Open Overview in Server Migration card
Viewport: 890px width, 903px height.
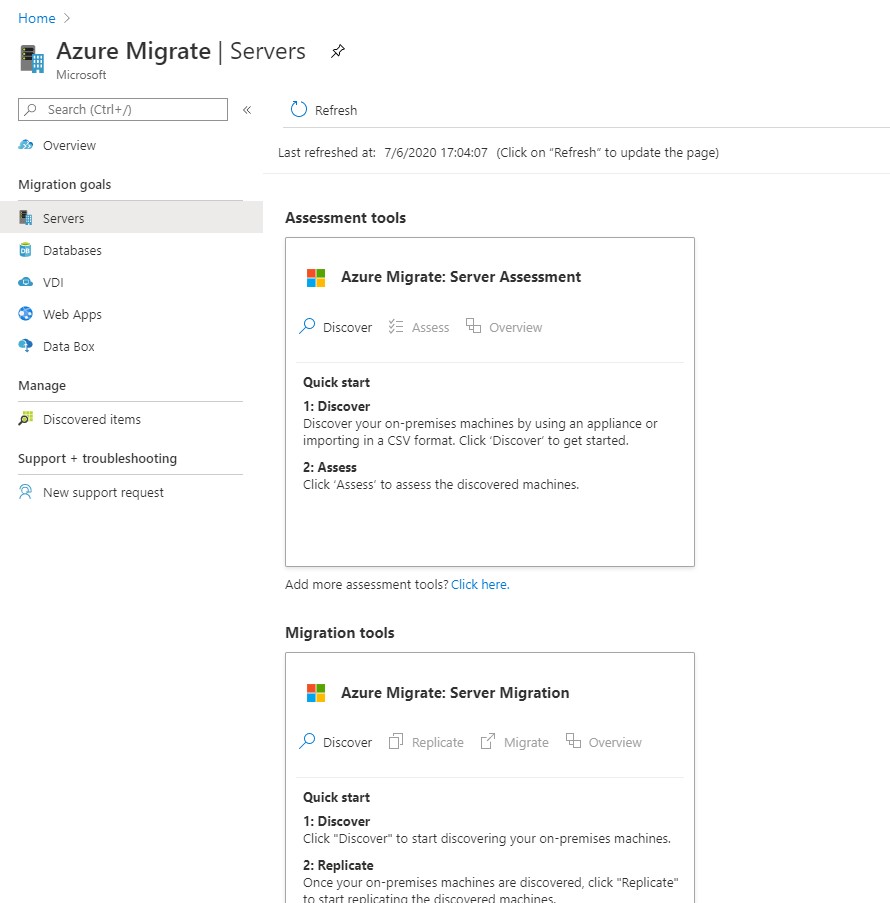615,743
